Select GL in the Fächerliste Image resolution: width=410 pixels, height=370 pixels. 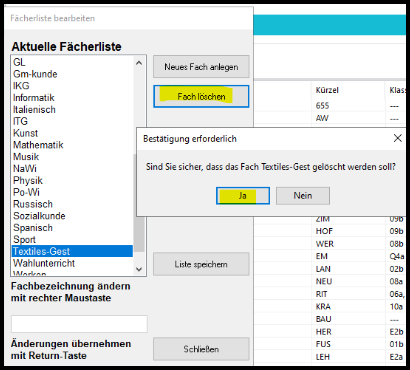click(x=72, y=62)
